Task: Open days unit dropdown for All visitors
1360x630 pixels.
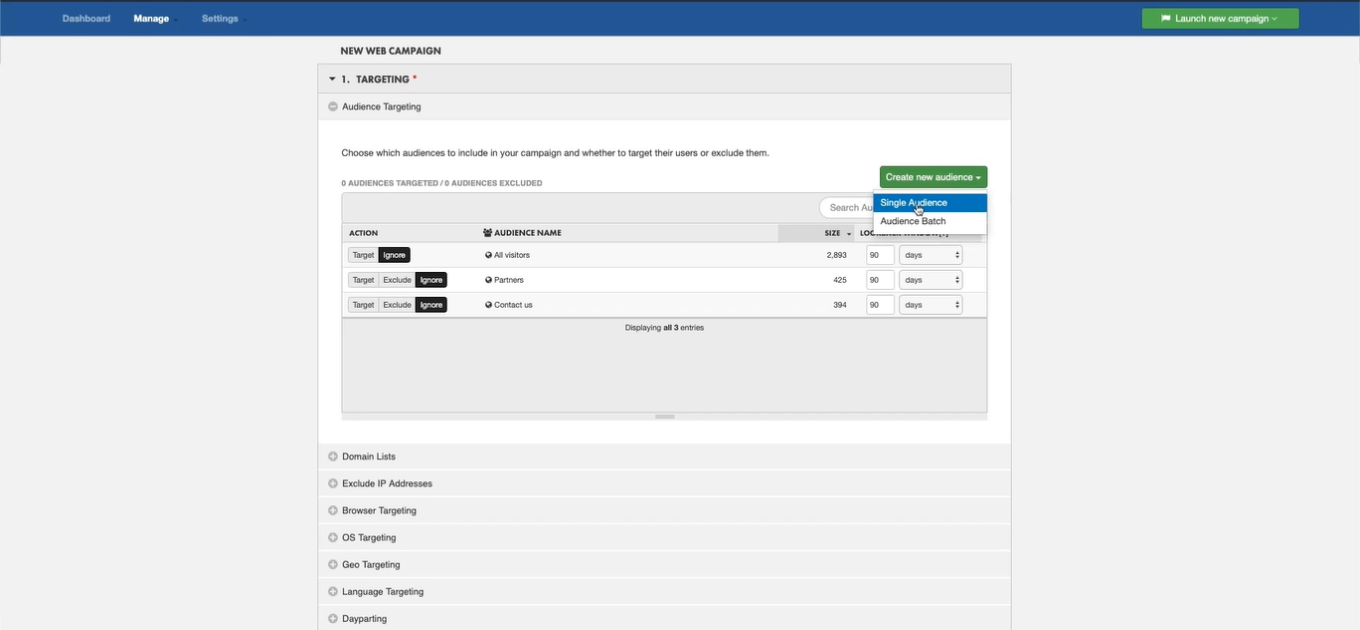Action: (x=930, y=255)
